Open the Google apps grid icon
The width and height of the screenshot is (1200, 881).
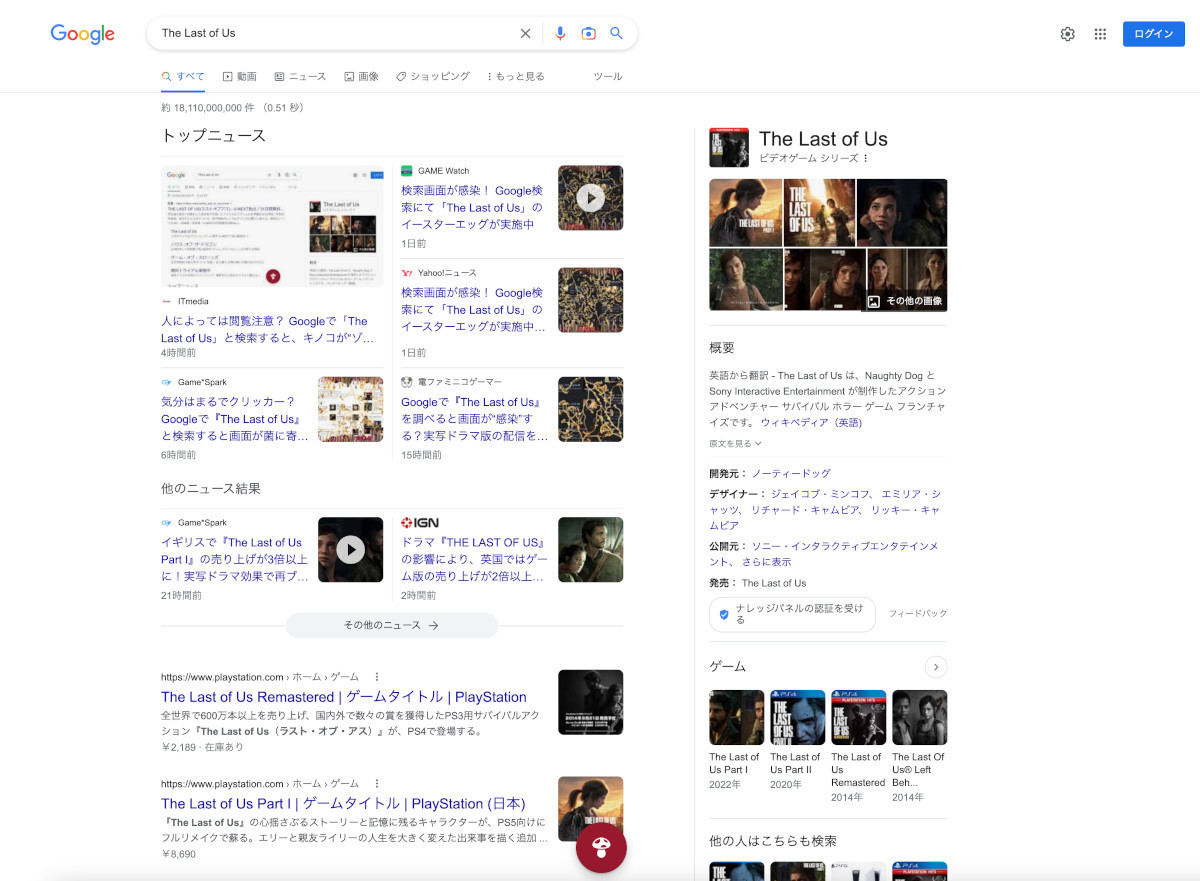(x=1100, y=34)
